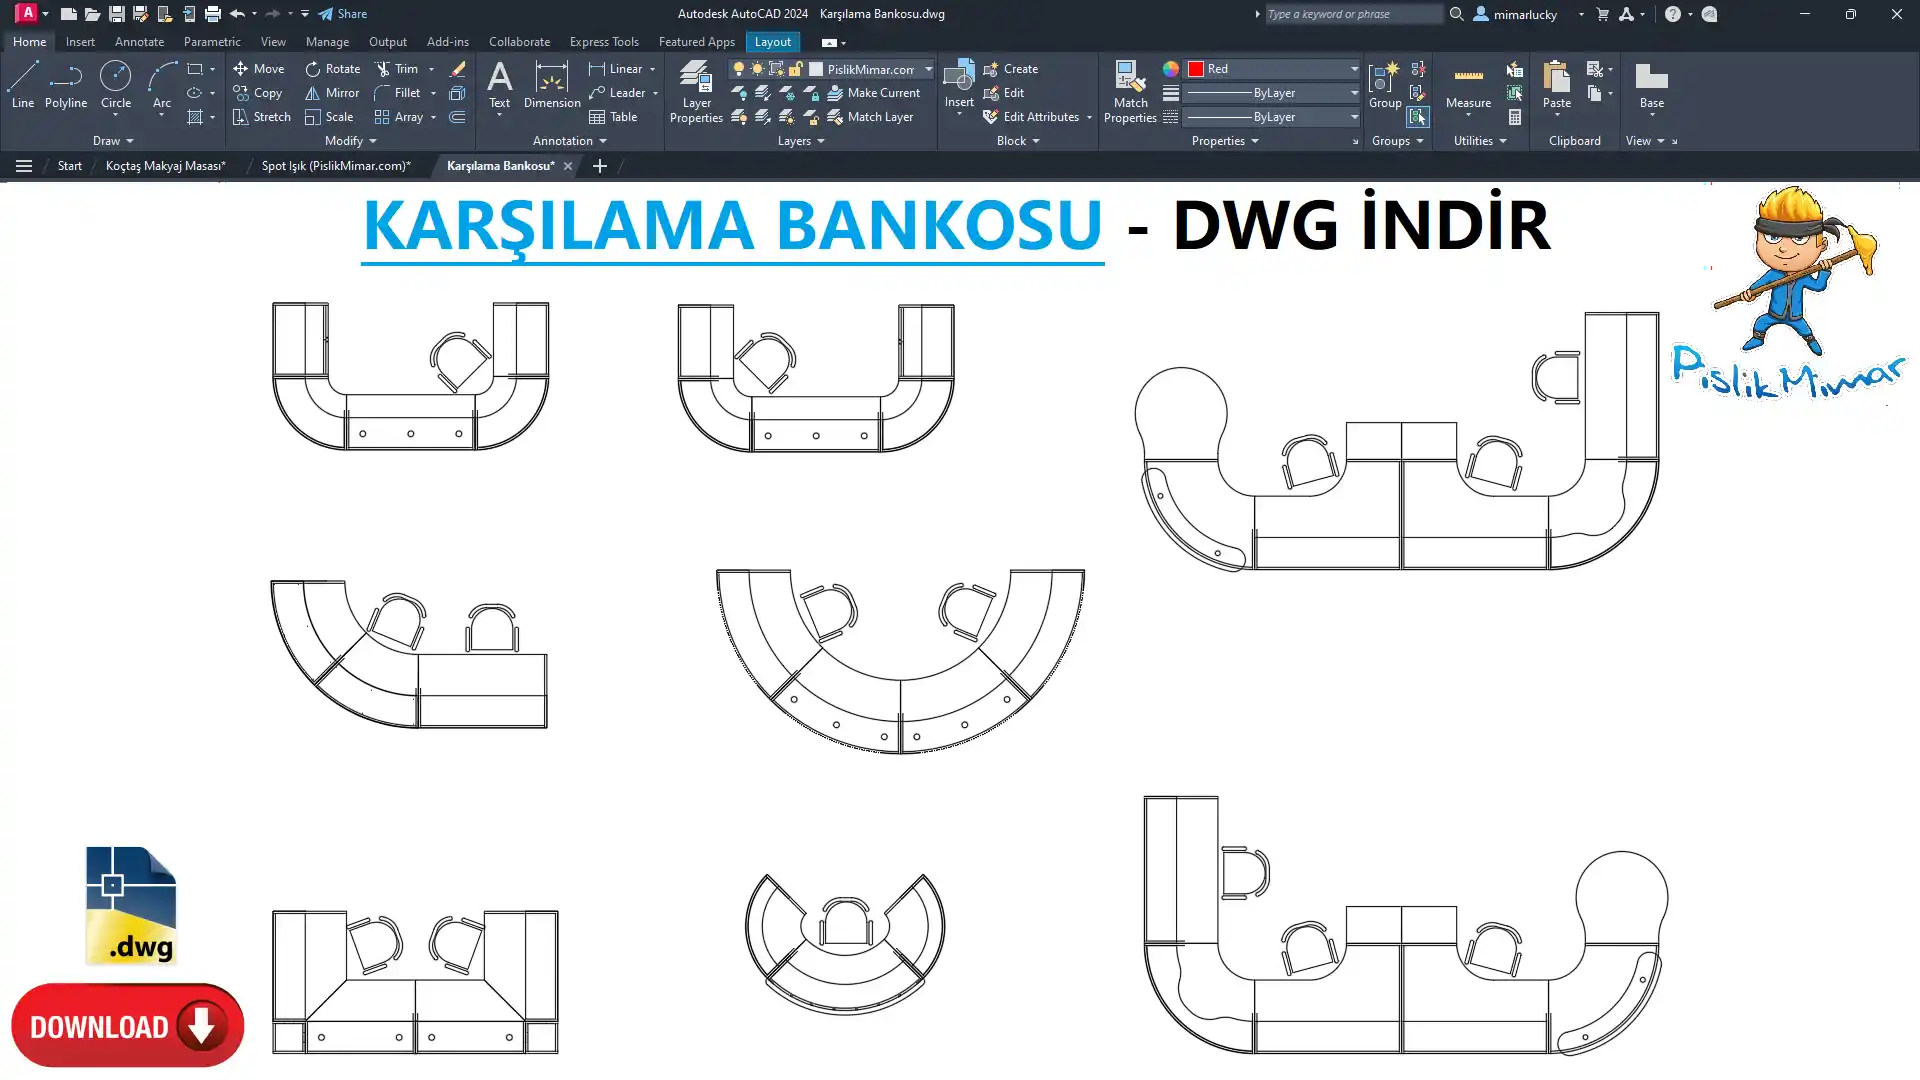Toggle layer lock padlock icon
The height and width of the screenshot is (1080, 1920).
click(795, 69)
